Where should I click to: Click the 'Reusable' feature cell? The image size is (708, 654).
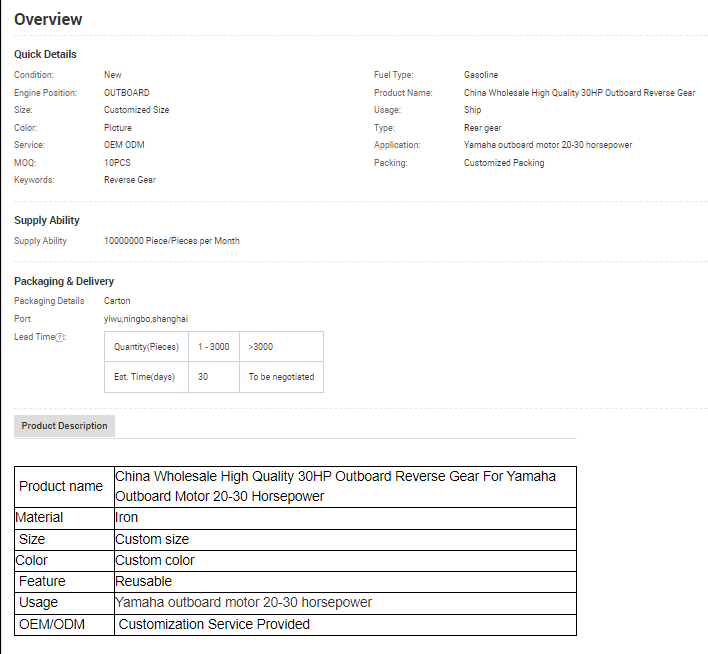(144, 581)
